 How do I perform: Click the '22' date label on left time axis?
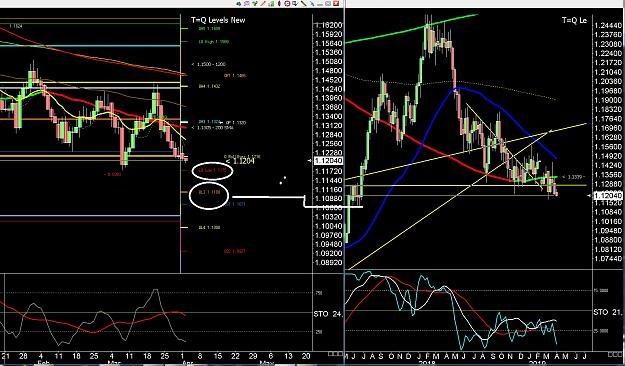(x=236, y=356)
